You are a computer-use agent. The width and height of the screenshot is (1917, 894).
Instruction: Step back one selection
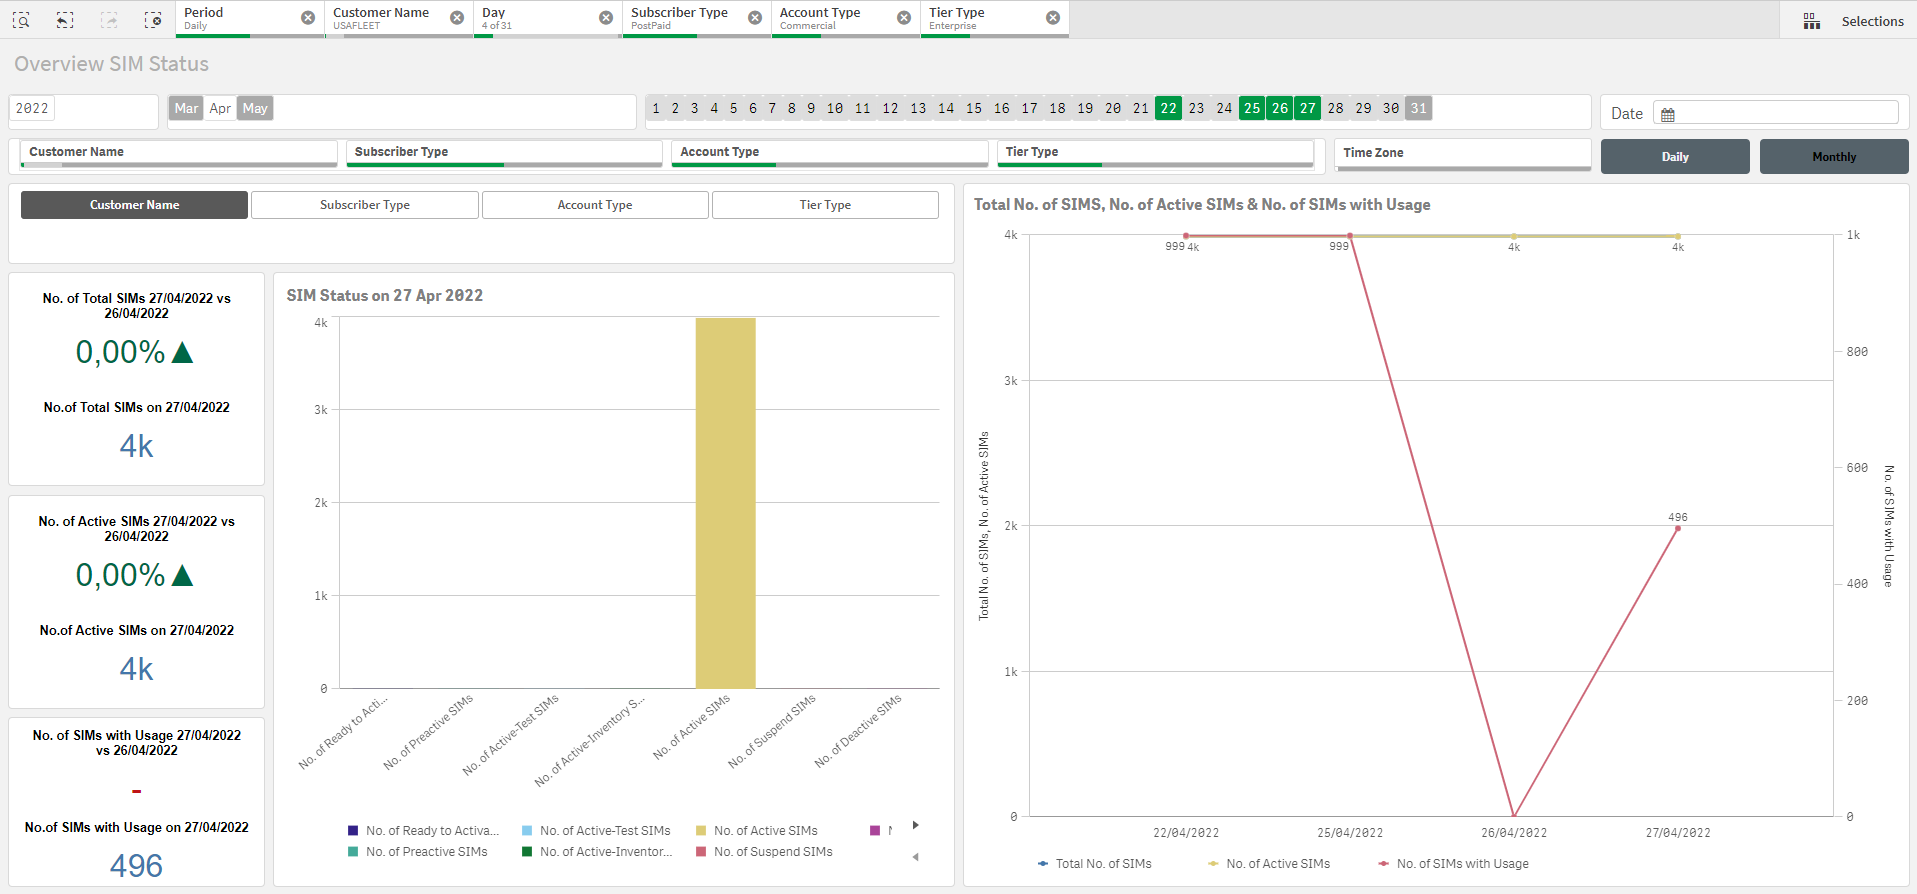click(65, 20)
